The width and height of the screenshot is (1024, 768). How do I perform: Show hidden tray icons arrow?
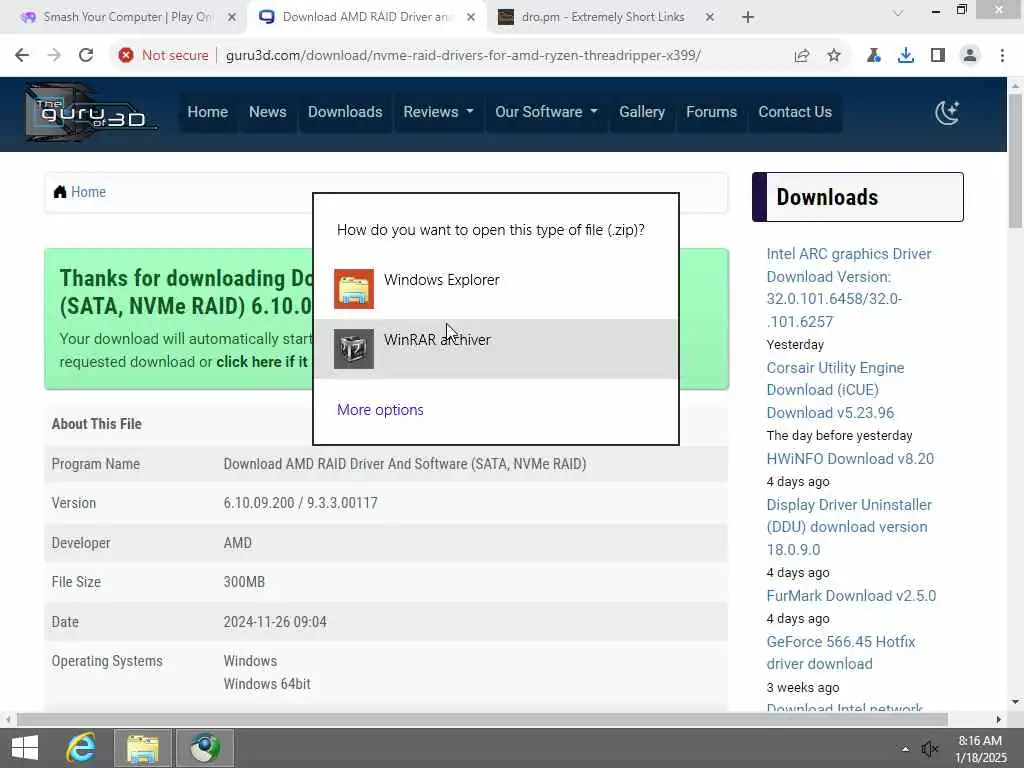[905, 749]
